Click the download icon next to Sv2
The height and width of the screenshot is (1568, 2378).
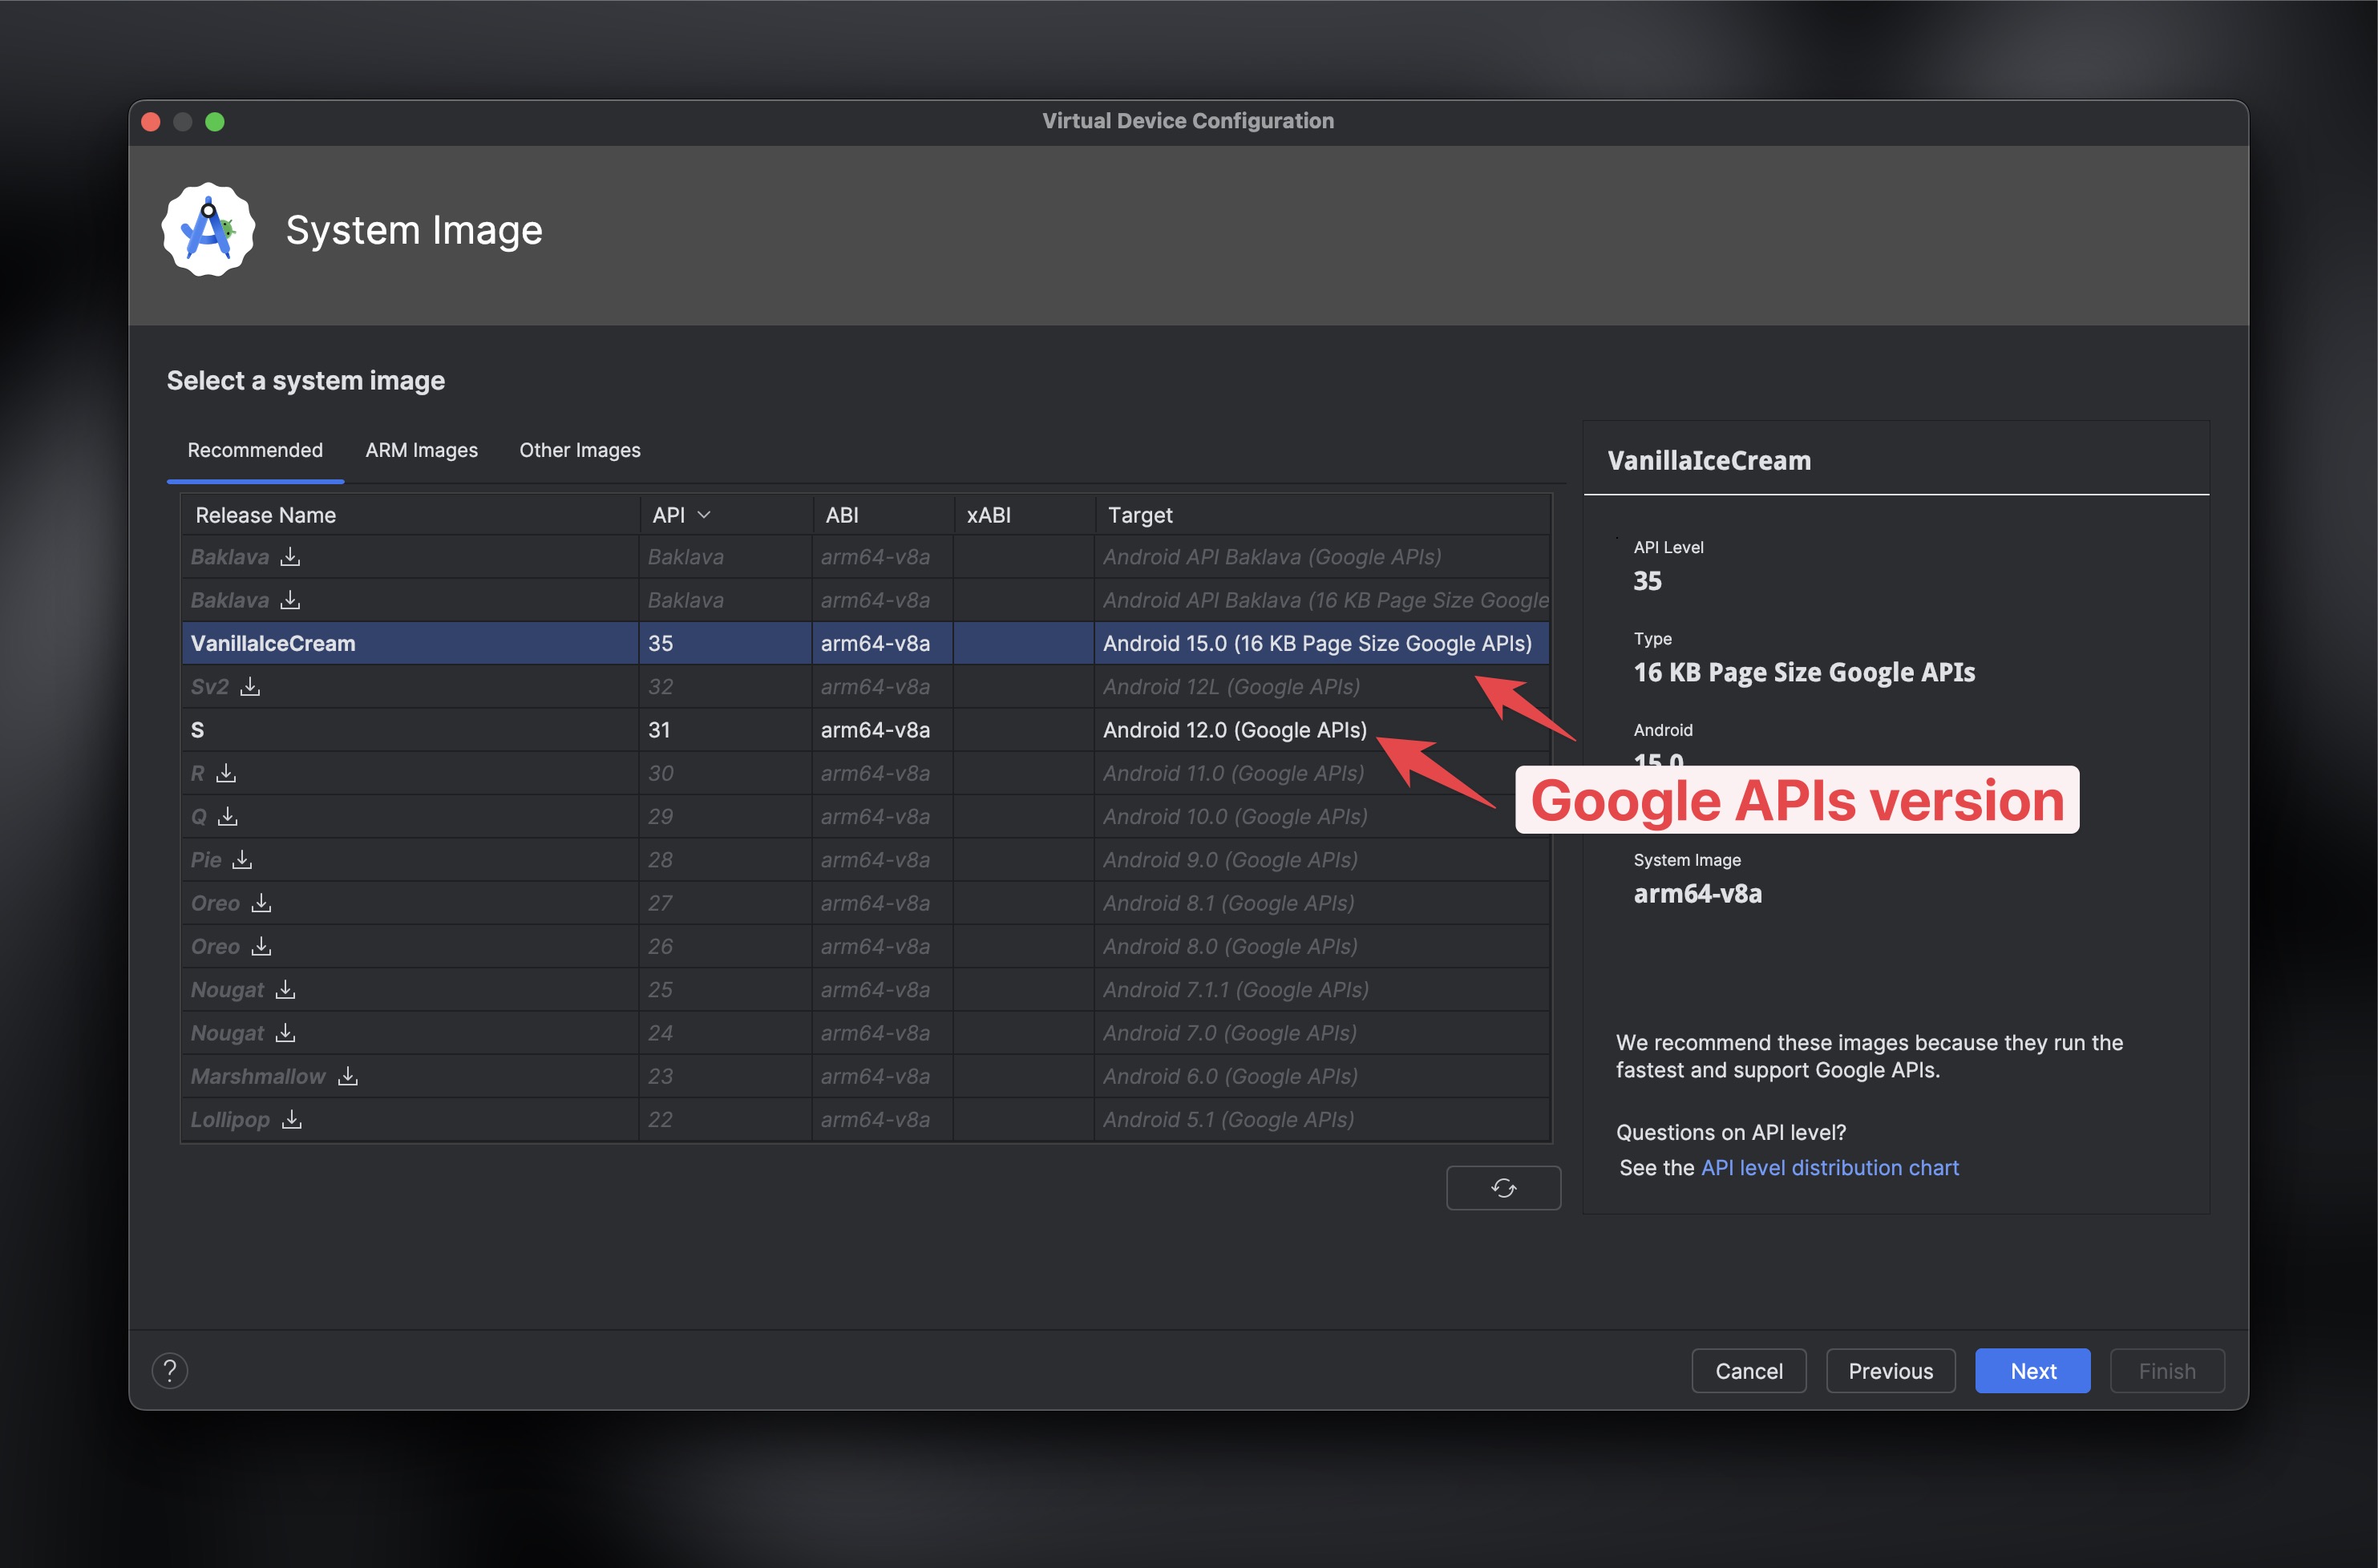click(250, 686)
